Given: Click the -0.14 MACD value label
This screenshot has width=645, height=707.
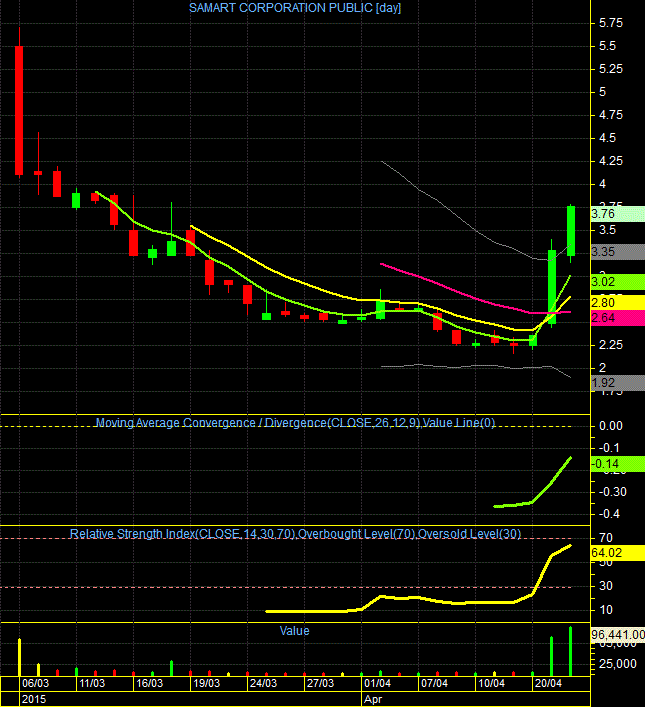Looking at the screenshot, I should click(617, 464).
